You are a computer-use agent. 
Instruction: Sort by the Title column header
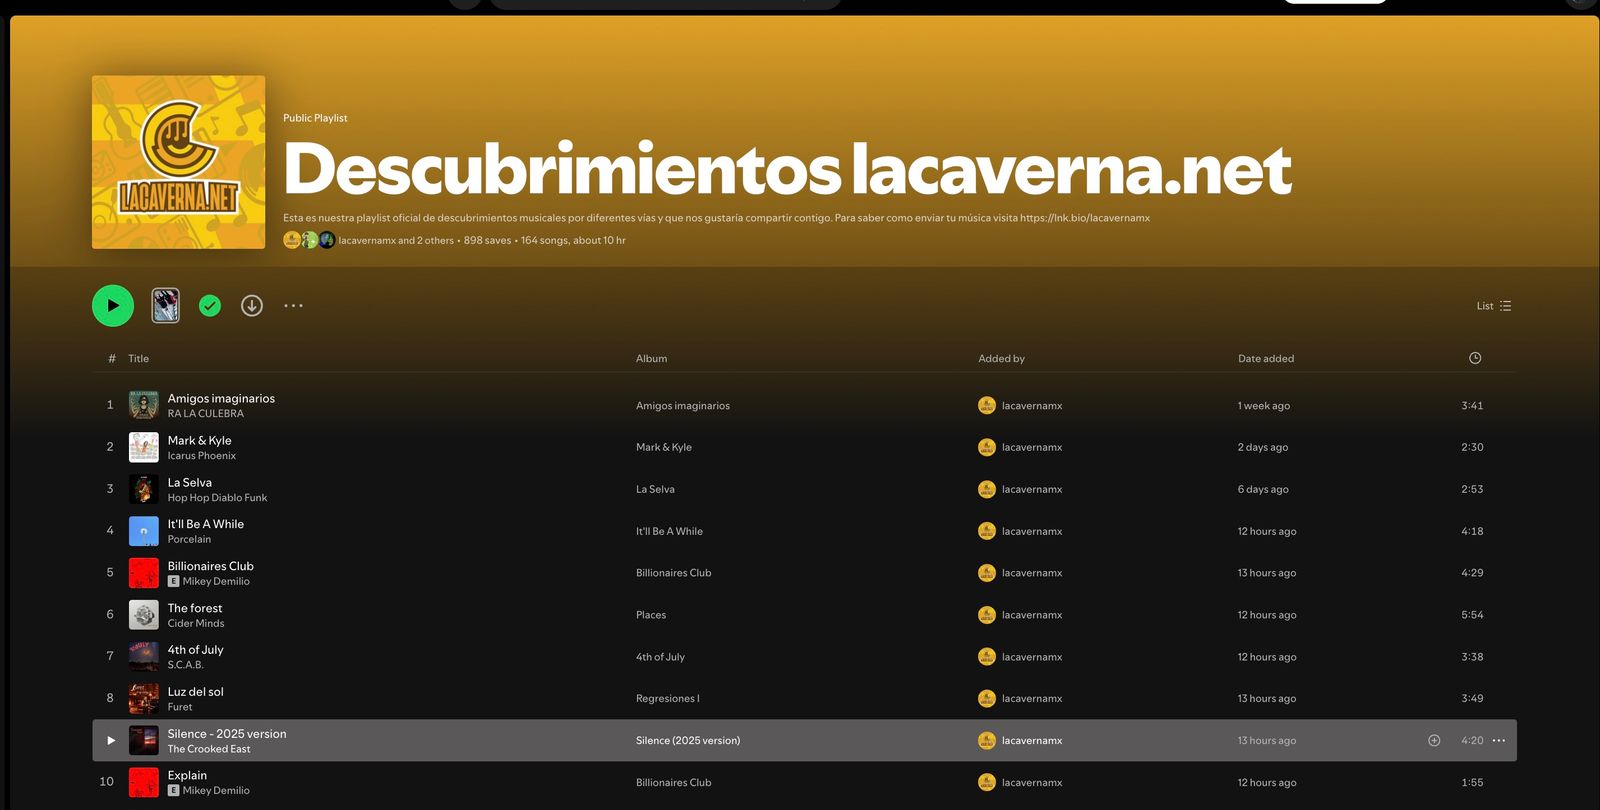[138, 359]
